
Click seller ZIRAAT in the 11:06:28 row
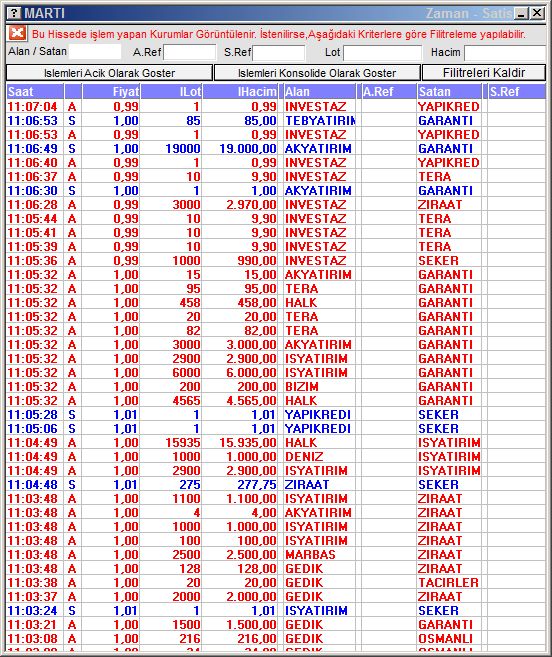point(440,204)
